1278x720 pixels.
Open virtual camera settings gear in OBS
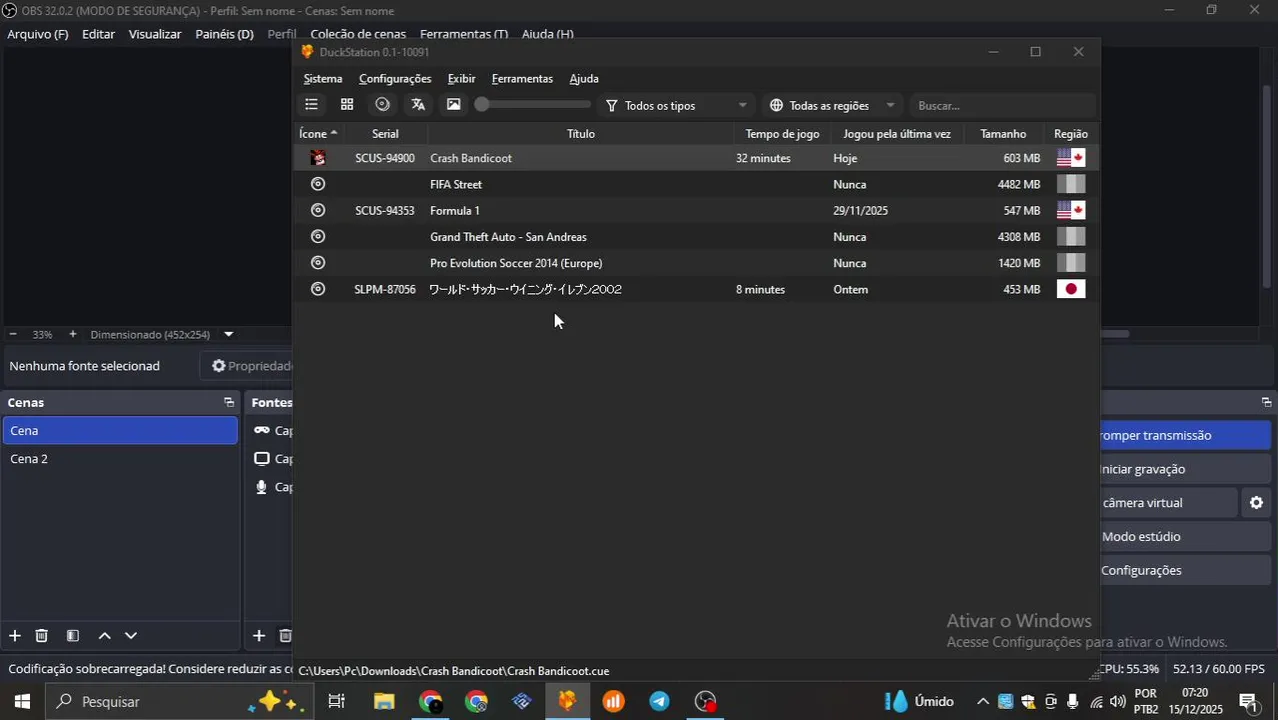(x=1256, y=503)
